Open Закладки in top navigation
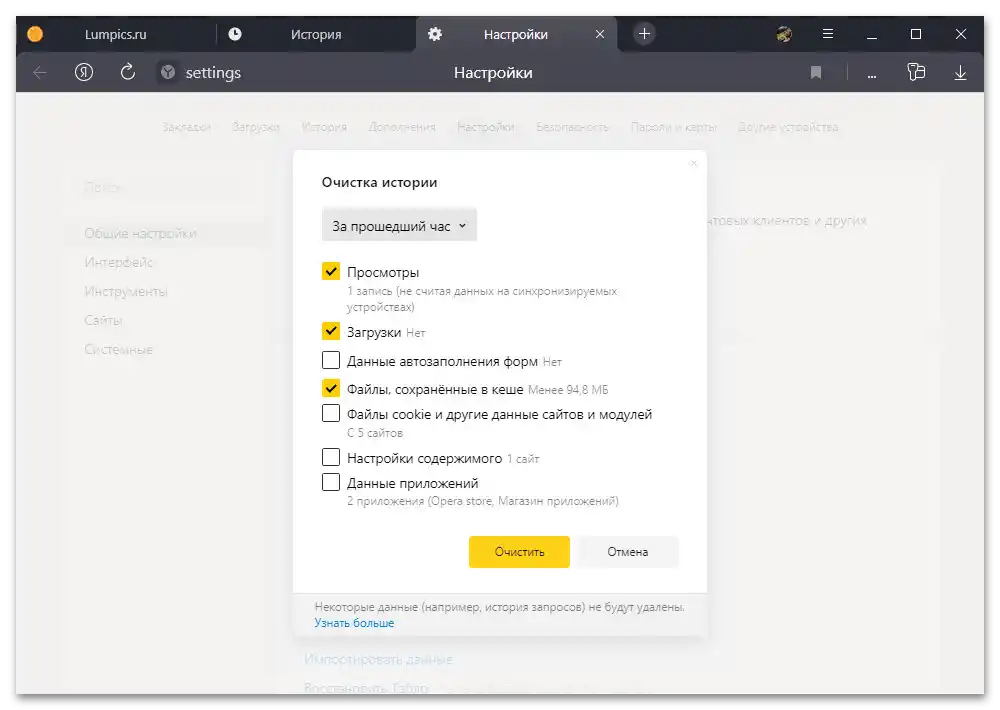1000x710 pixels. [x=186, y=127]
